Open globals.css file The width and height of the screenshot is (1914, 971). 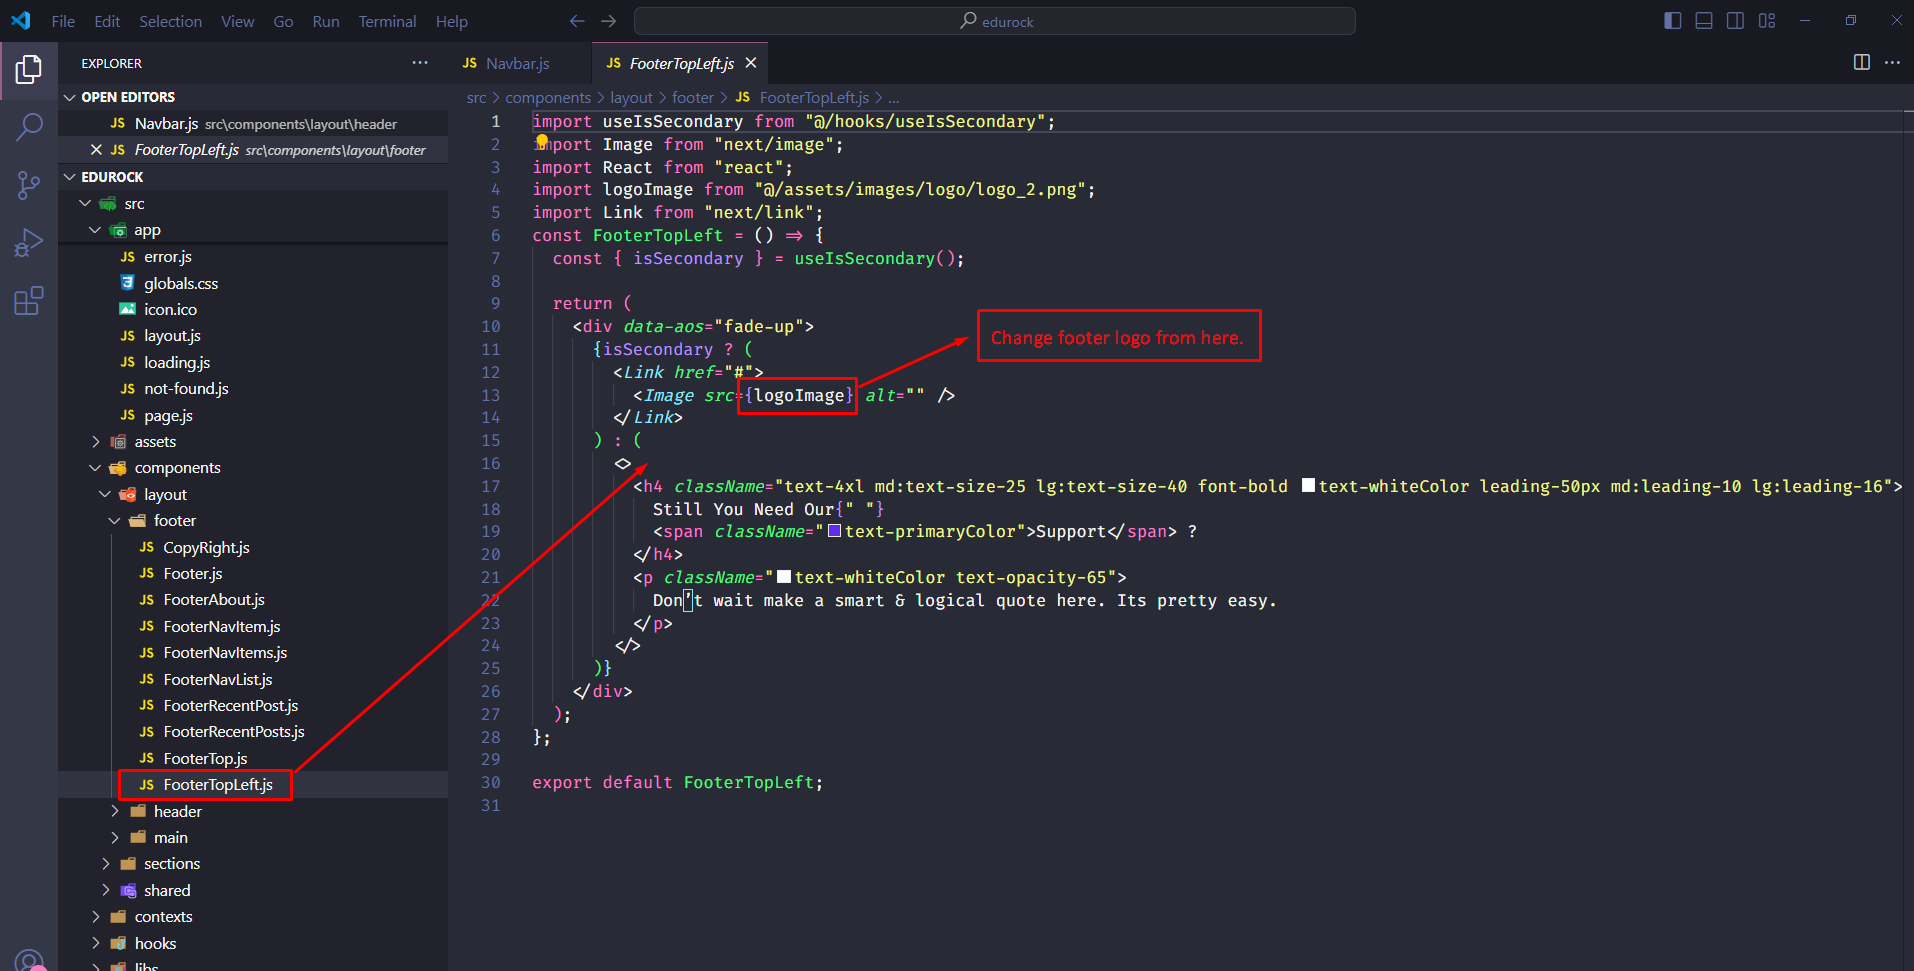pos(253,283)
